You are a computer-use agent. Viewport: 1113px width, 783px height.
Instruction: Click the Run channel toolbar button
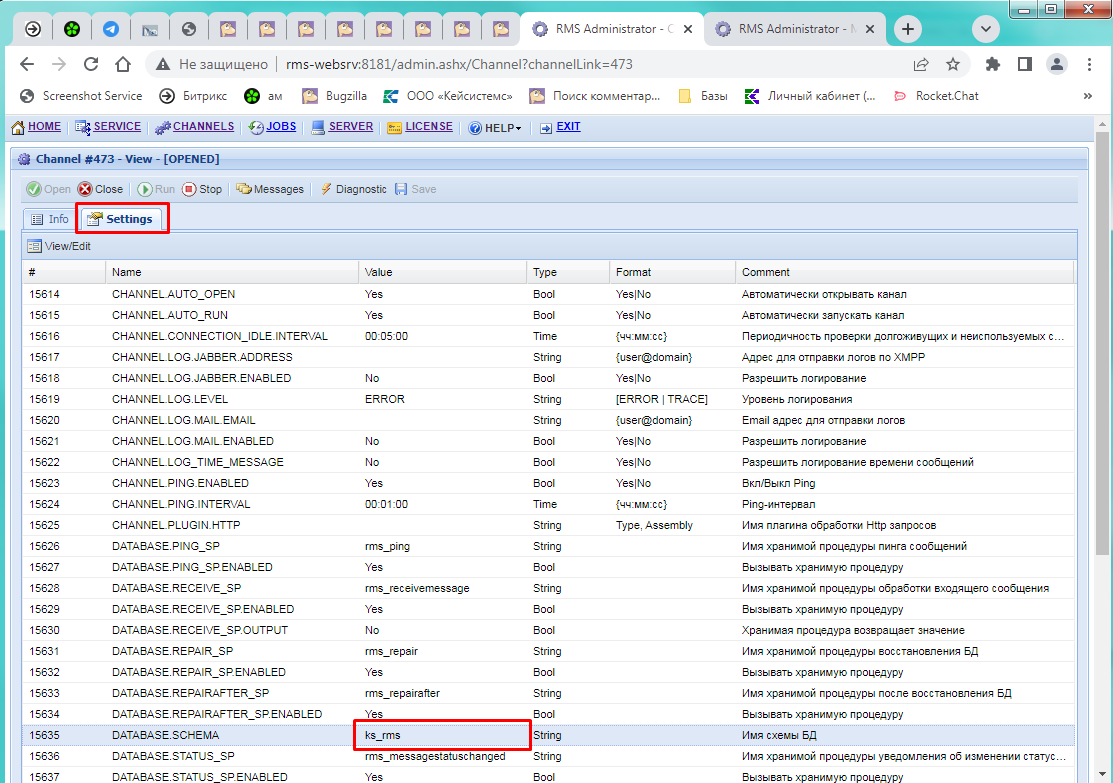[x=155, y=189]
